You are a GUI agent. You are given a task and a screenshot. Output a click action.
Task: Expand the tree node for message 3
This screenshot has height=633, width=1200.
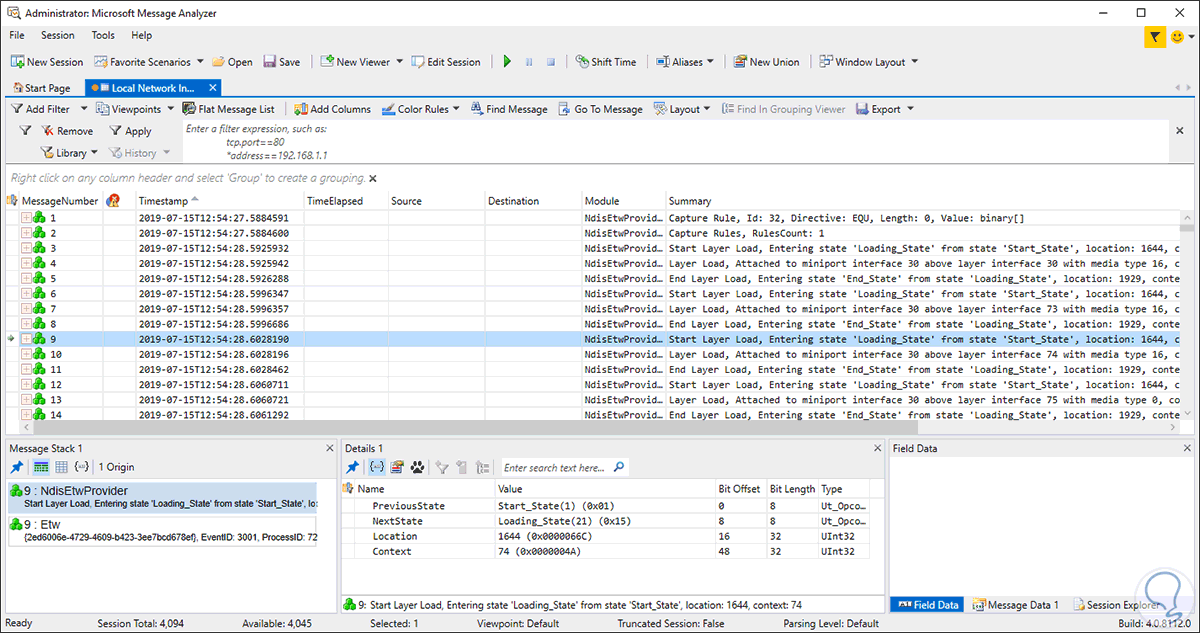click(x=26, y=248)
